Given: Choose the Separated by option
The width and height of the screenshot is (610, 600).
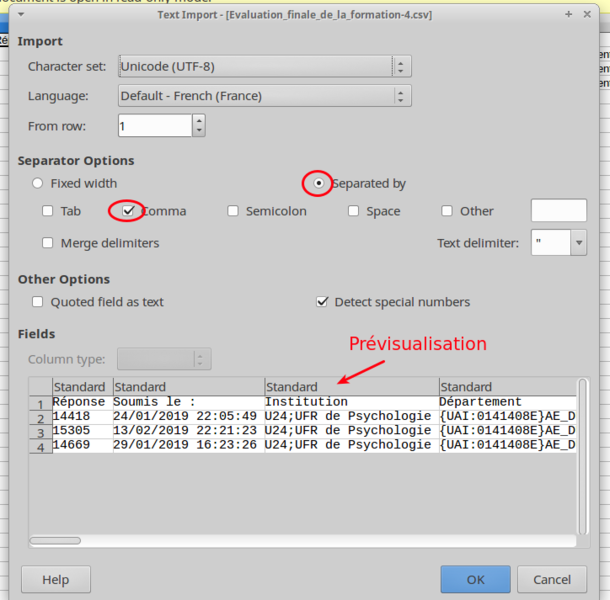Looking at the screenshot, I should [x=318, y=183].
